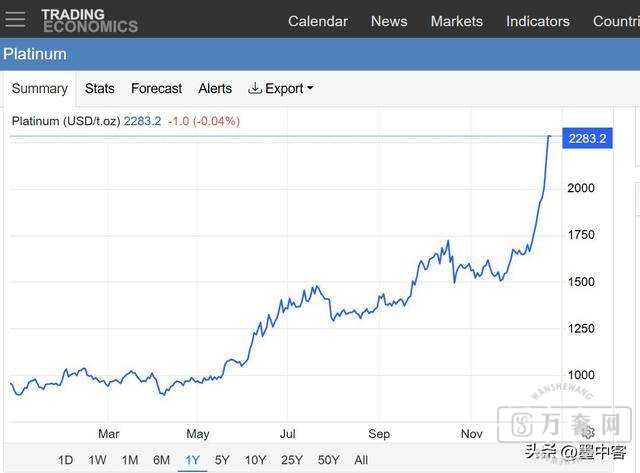Set chart range to 1D

[x=65, y=460]
